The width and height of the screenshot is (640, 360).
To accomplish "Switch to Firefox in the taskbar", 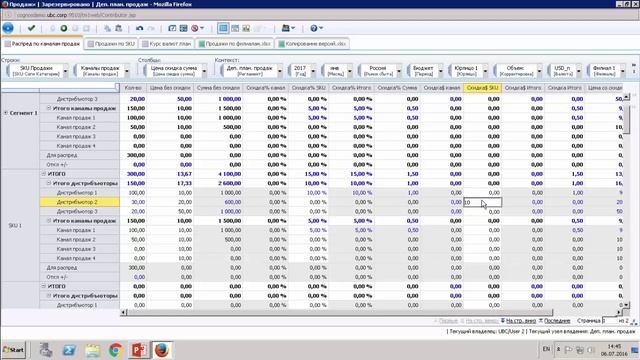I will pos(162,350).
